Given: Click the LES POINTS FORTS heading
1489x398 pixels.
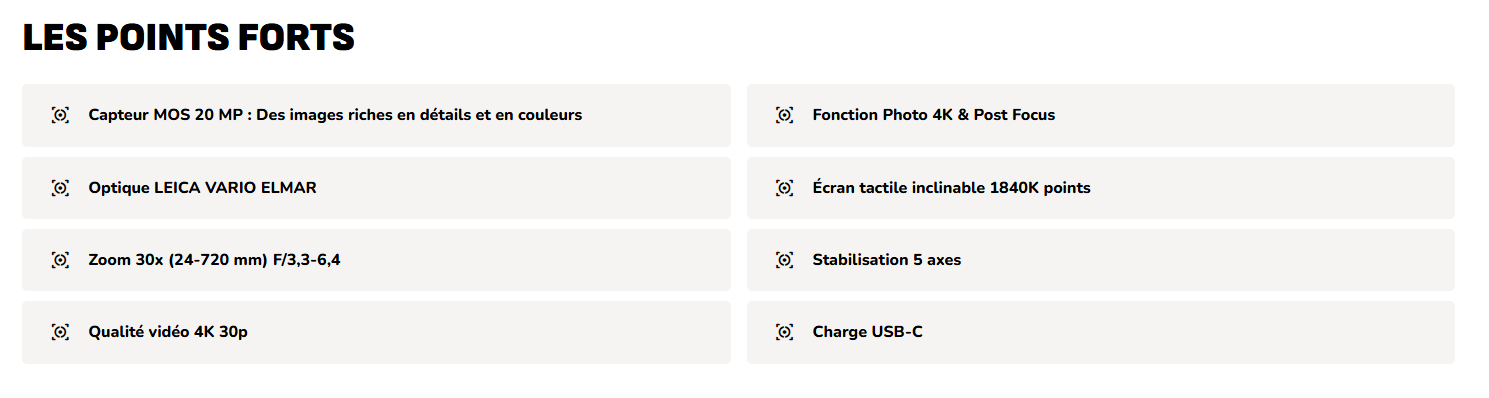Looking at the screenshot, I should click(x=189, y=37).
